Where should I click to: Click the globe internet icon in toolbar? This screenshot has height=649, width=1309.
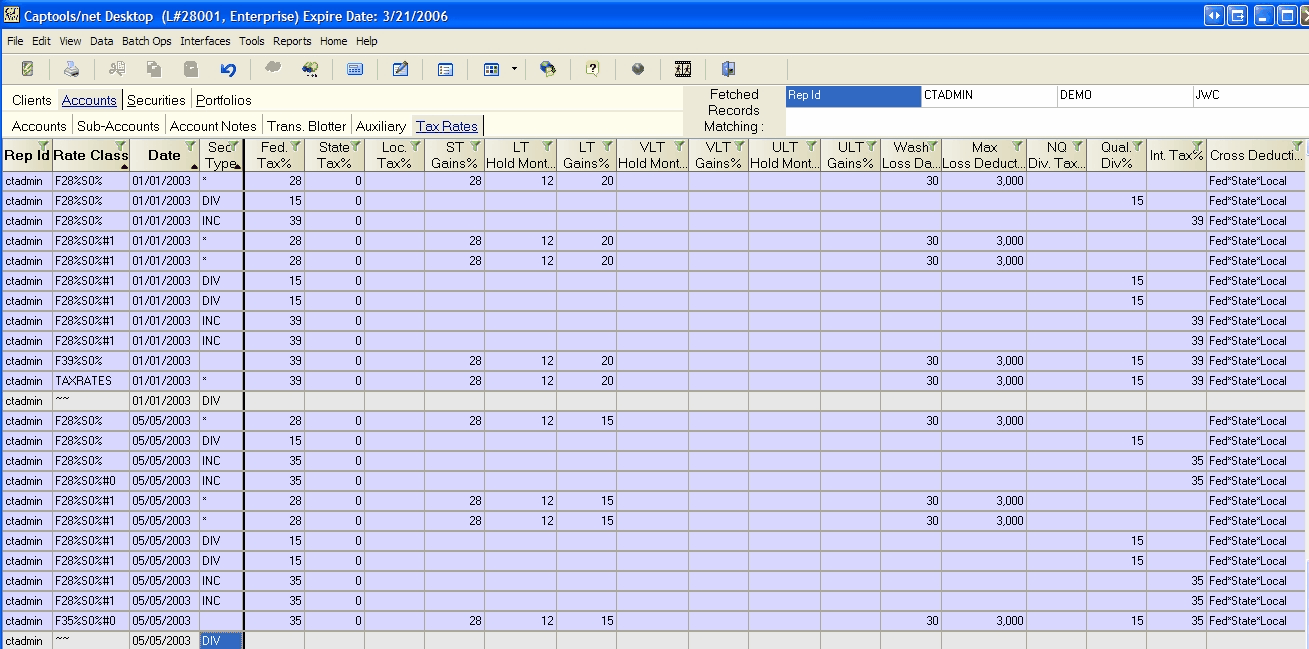[x=547, y=69]
